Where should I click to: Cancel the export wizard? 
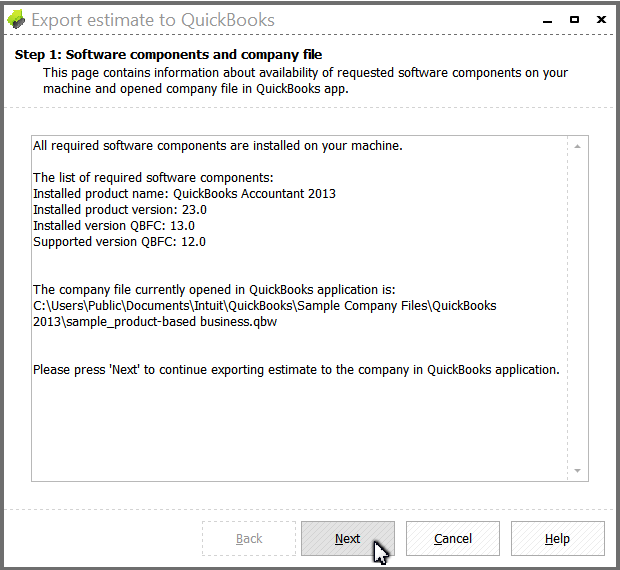[x=453, y=538]
